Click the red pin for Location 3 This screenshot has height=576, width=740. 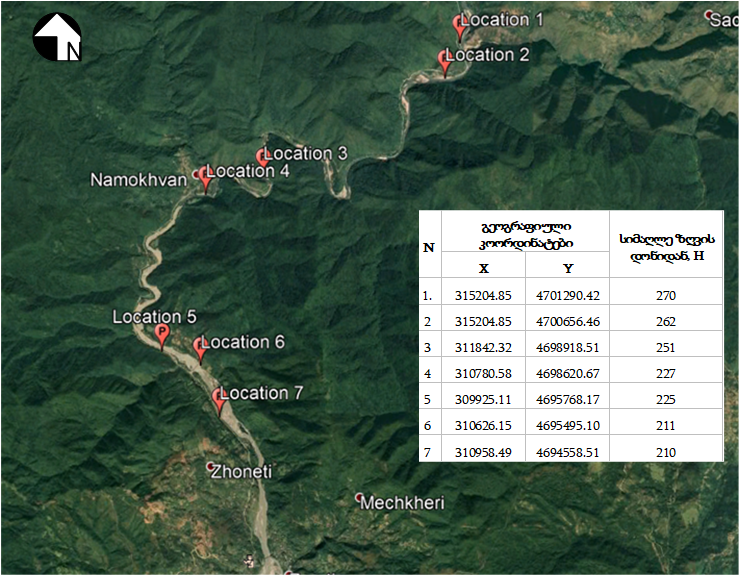click(264, 157)
